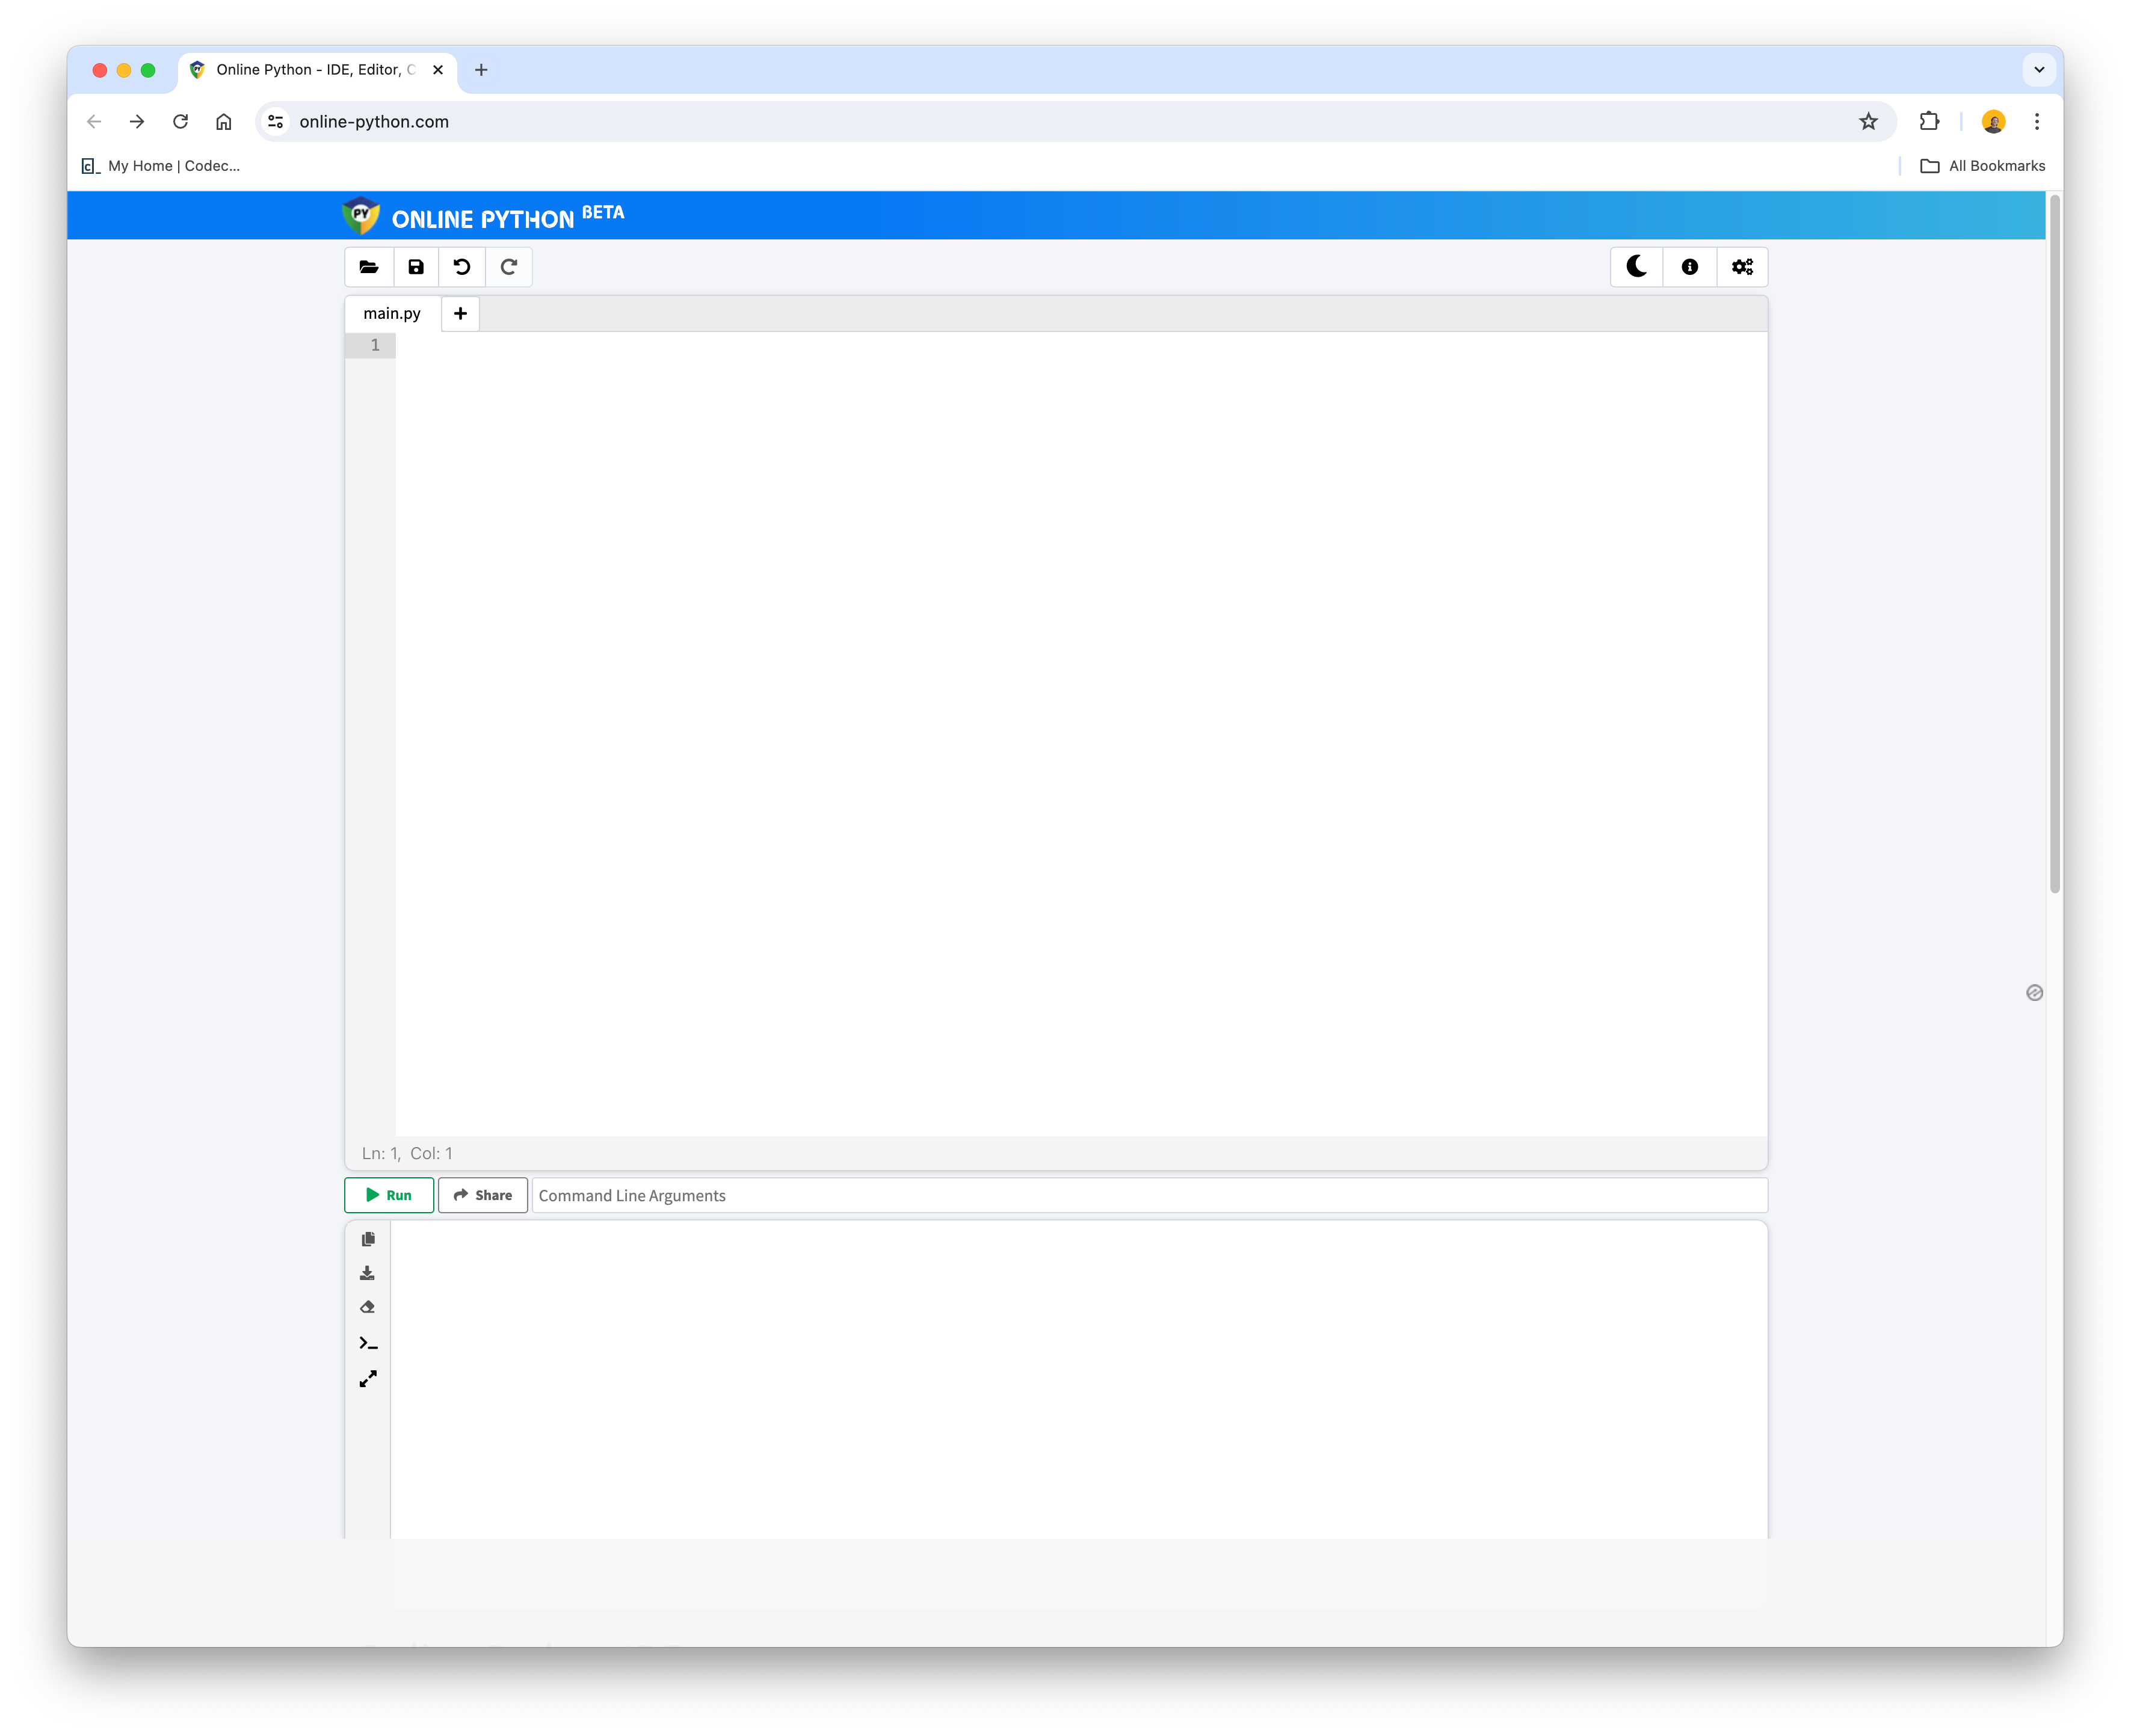Click the undo arrow icon
Screen dimensions: 2131x1736
tap(462, 267)
